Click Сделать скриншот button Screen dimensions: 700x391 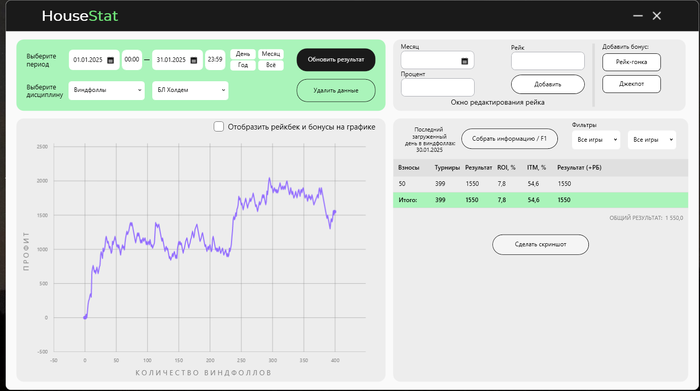coord(540,245)
